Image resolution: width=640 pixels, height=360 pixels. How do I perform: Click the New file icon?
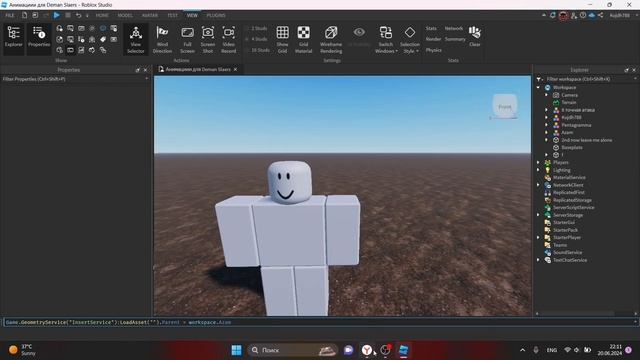click(24, 15)
